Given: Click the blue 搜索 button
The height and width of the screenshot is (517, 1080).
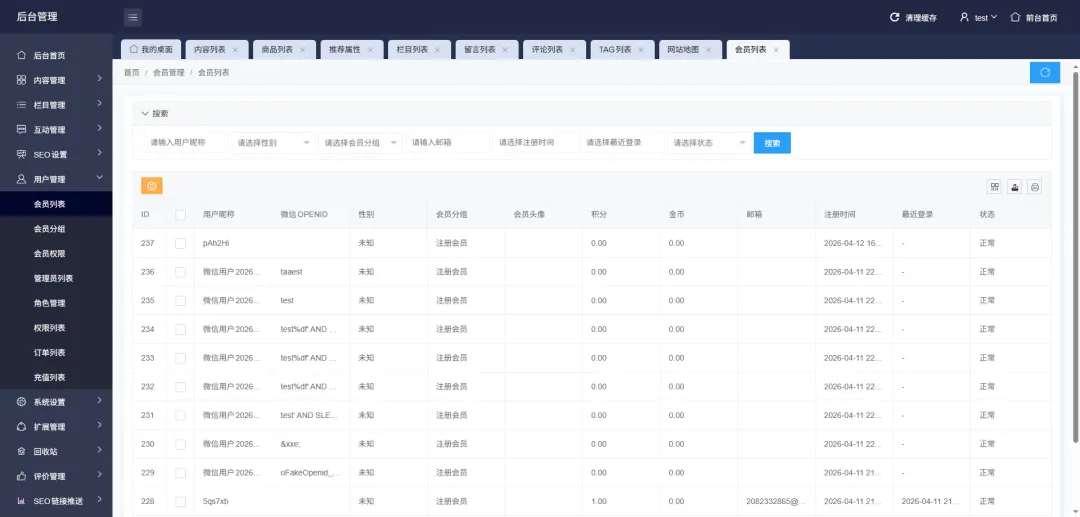Looking at the screenshot, I should (x=772, y=143).
